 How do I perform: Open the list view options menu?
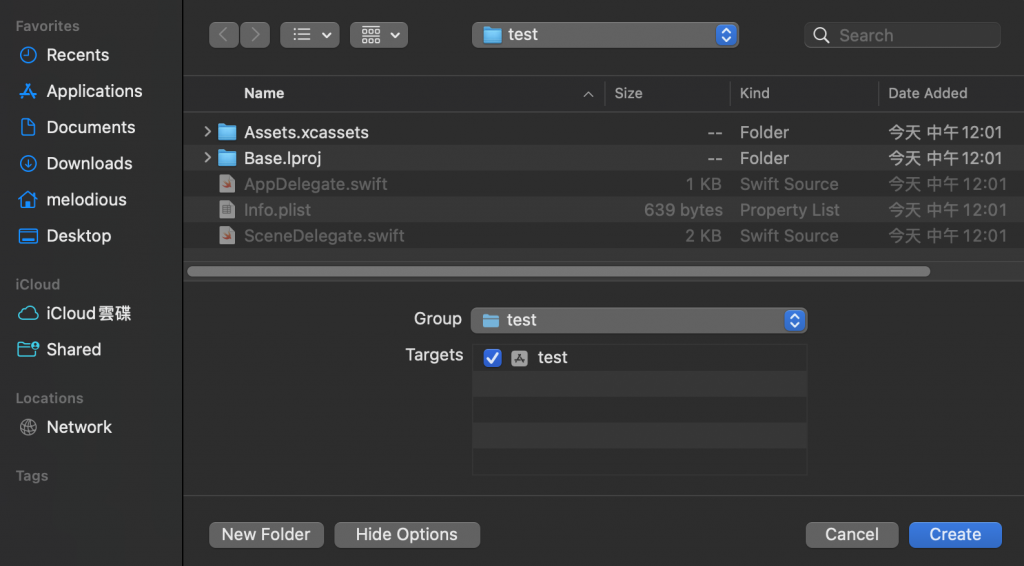tap(310, 35)
